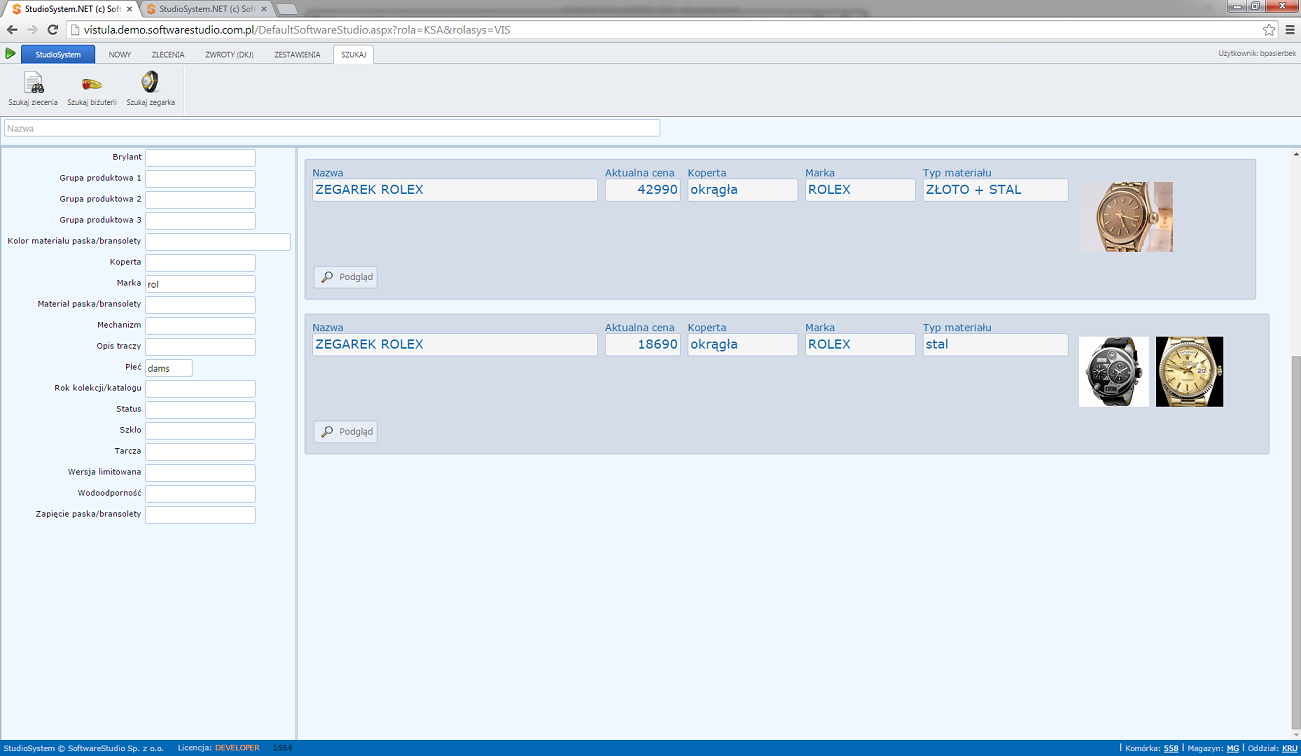
Task: Reload the page with the refresh icon
Action: point(53,30)
